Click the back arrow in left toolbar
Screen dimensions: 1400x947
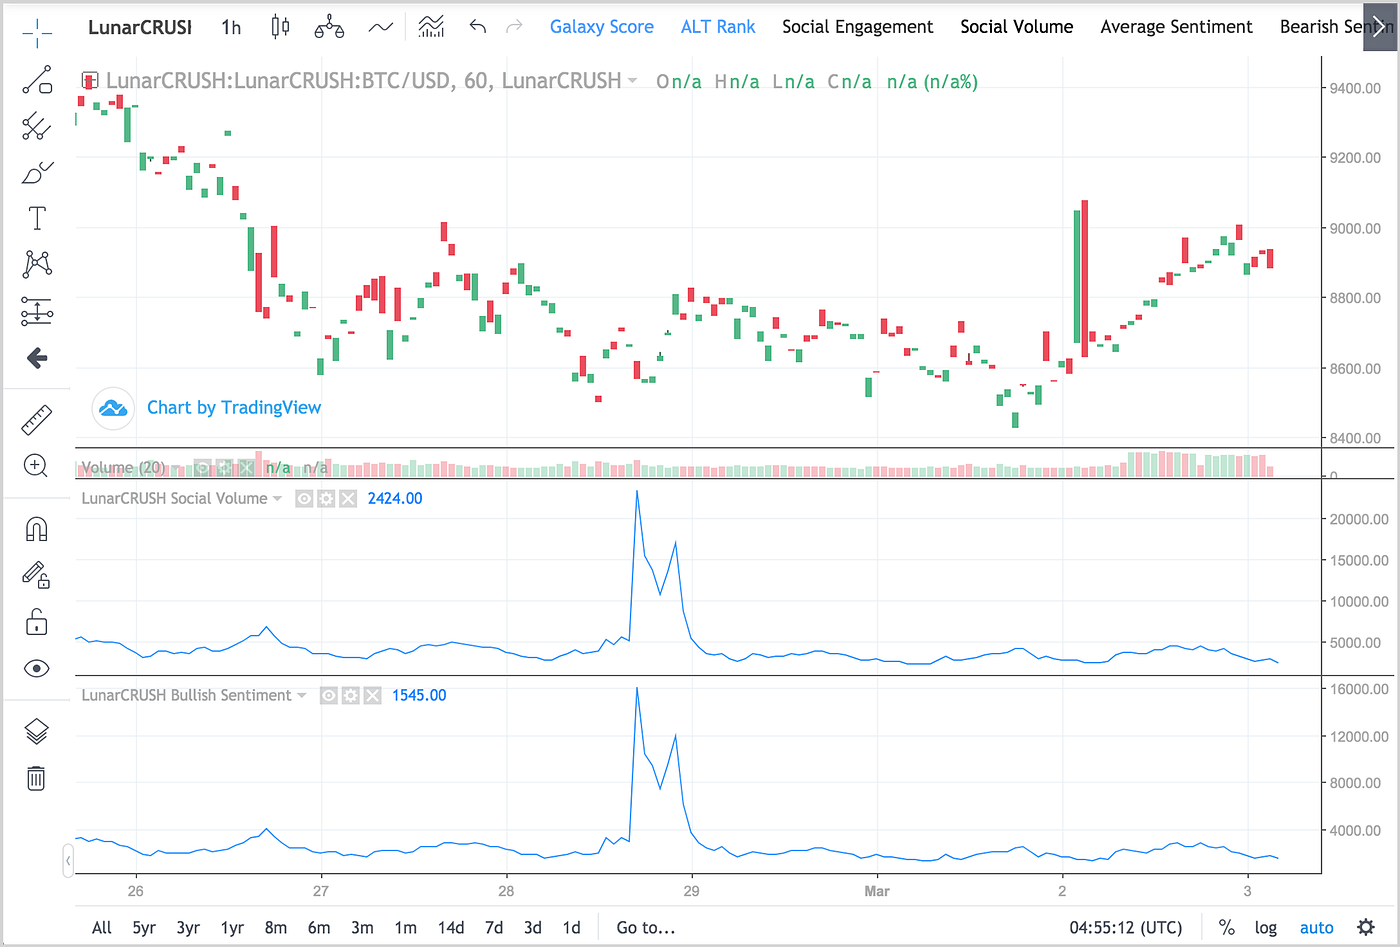pyautogui.click(x=37, y=358)
